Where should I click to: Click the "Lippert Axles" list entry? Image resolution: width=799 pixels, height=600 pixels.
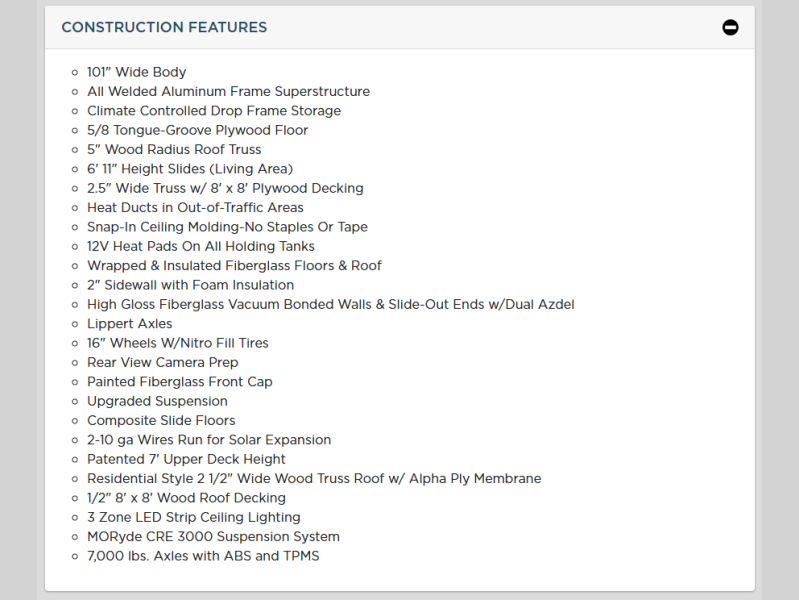tap(129, 324)
